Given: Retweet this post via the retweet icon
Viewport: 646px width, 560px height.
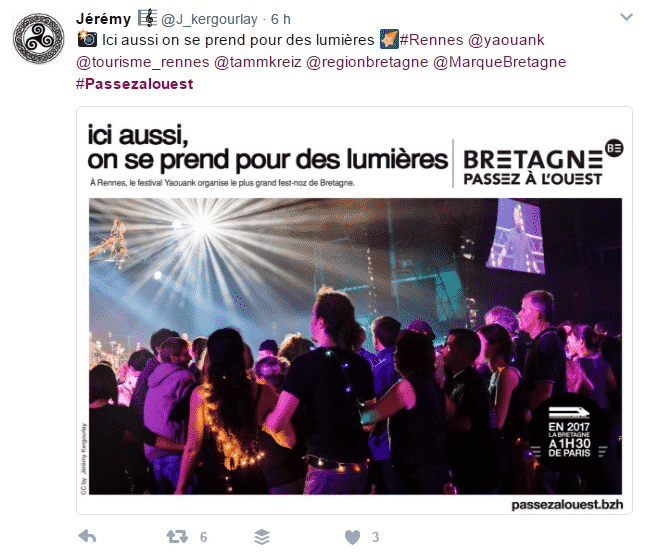Looking at the screenshot, I should (177, 537).
